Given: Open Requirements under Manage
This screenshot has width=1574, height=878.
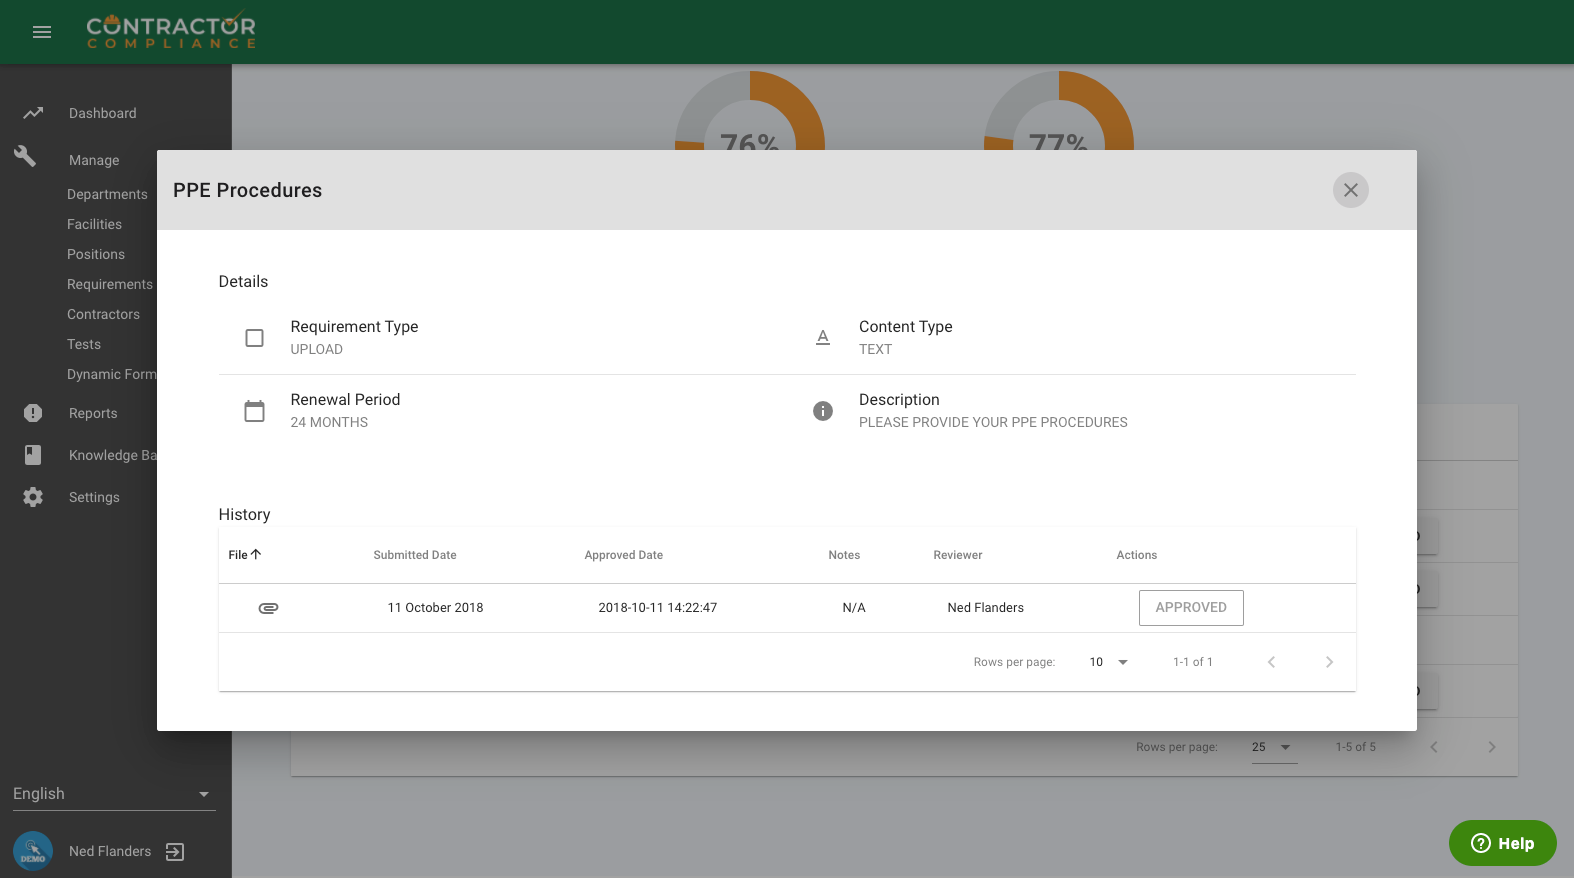Looking at the screenshot, I should pyautogui.click(x=110, y=284).
